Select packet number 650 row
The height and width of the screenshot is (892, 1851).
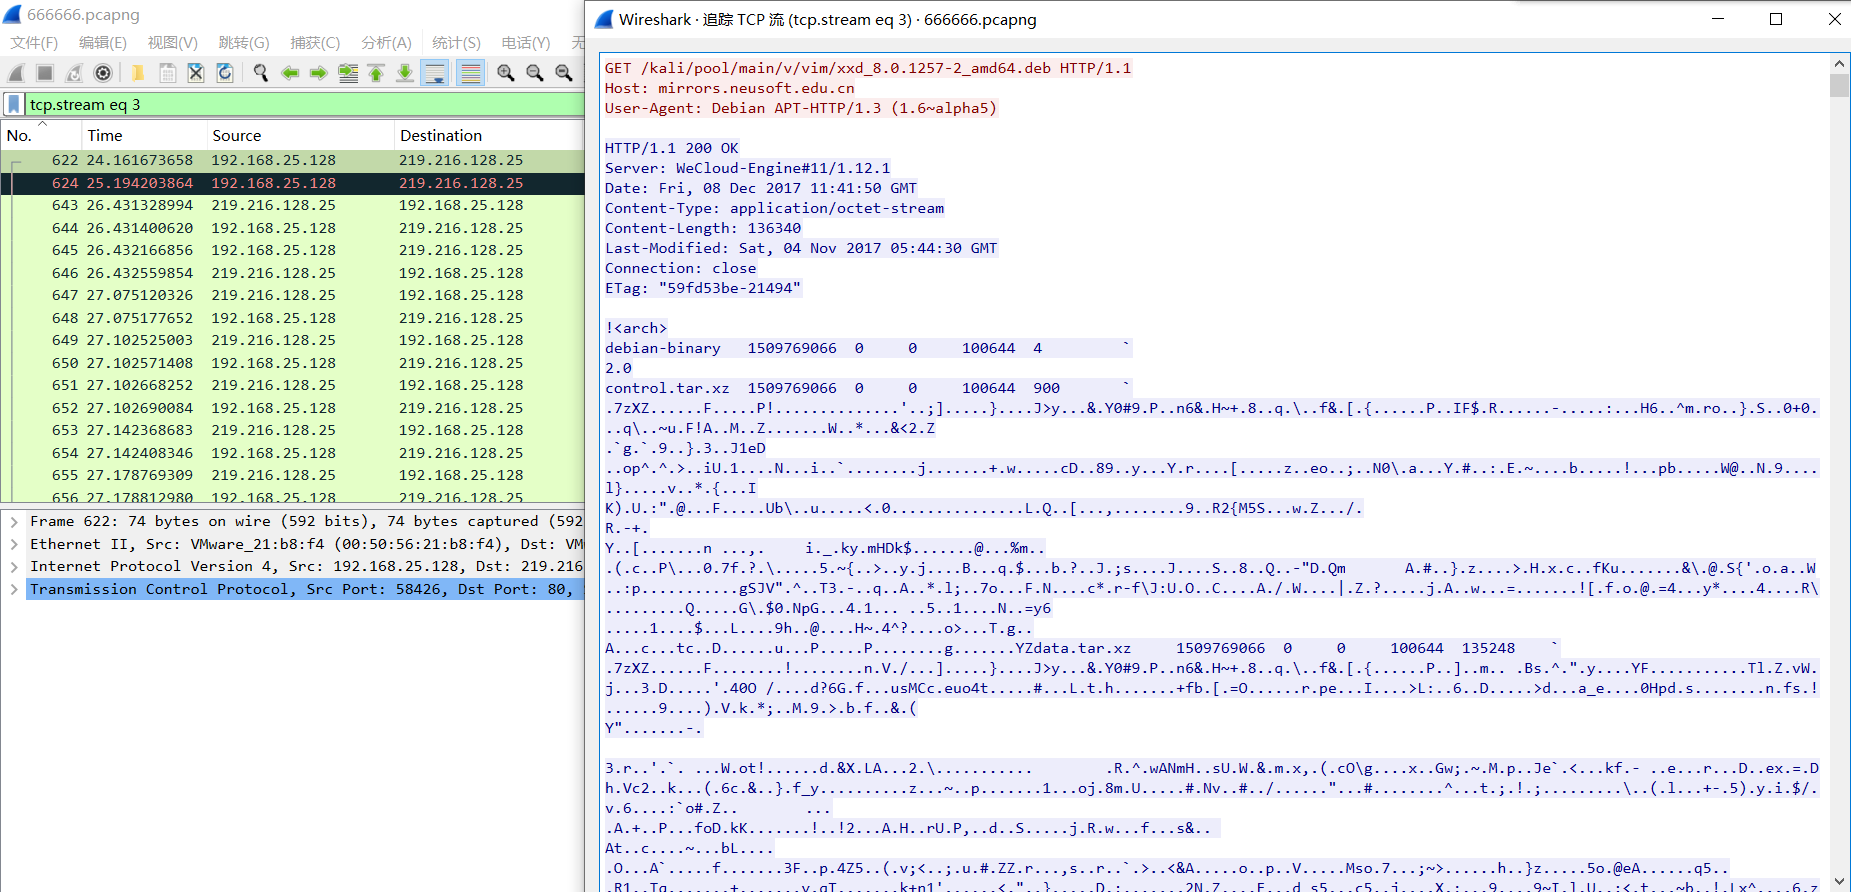[x=292, y=363]
